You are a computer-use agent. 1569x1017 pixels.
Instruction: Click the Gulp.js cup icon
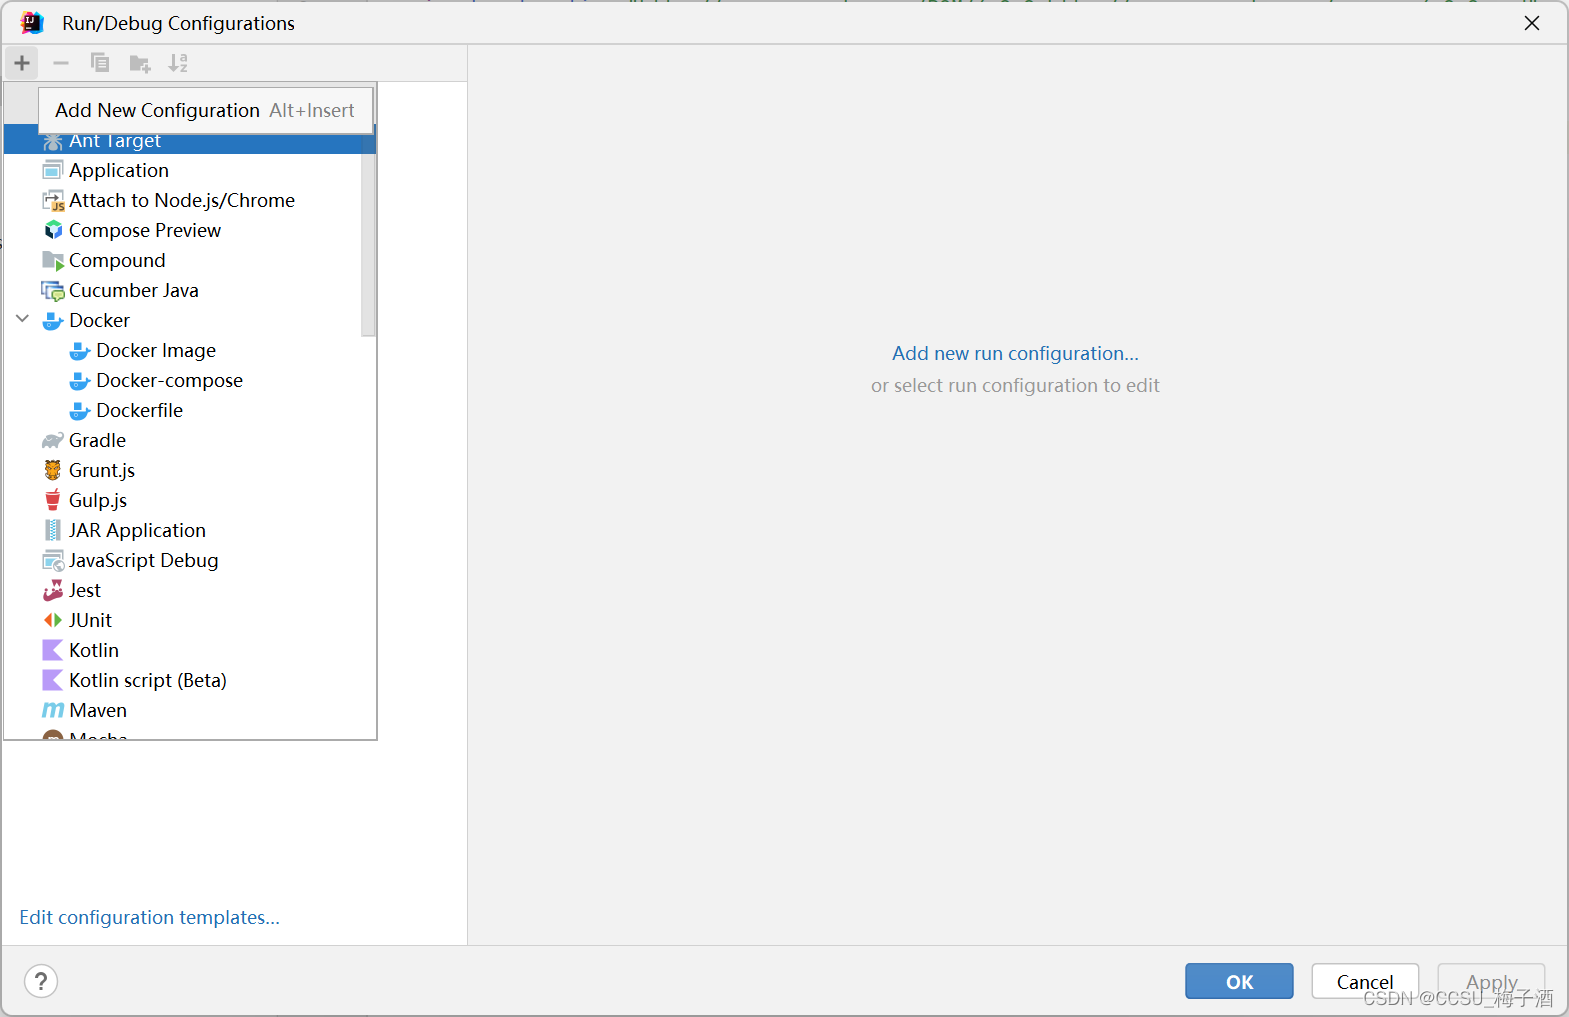click(53, 500)
